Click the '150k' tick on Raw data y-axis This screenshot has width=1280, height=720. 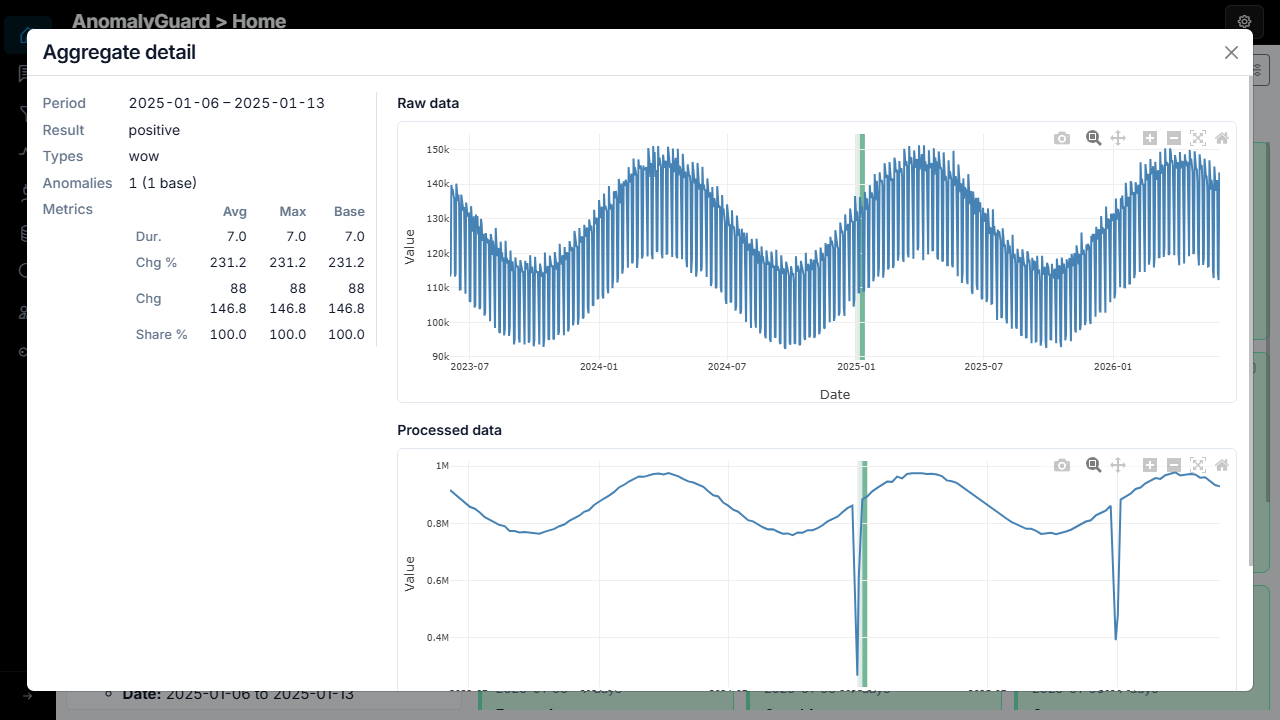437,150
